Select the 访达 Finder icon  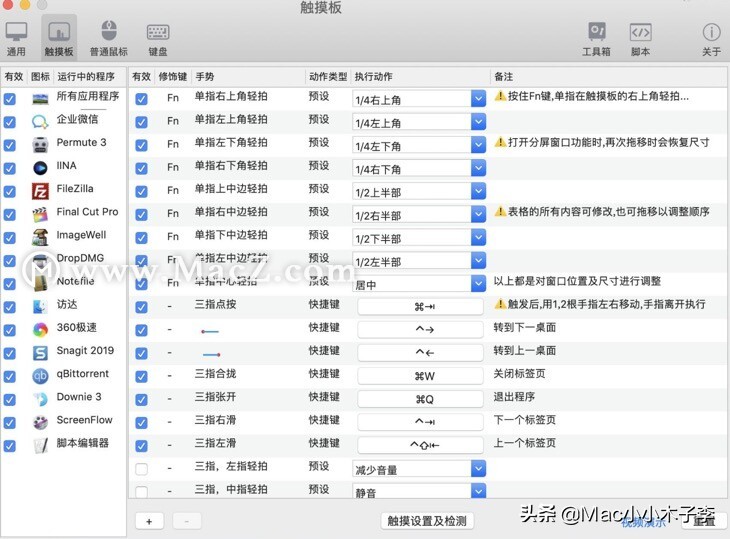(40, 307)
